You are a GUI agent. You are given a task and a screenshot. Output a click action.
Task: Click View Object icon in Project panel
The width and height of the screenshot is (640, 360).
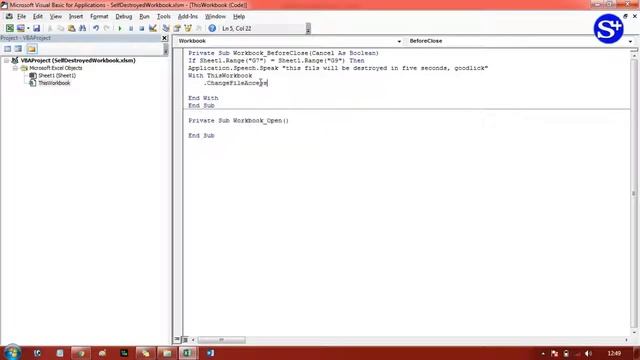pyautogui.click(x=18, y=49)
